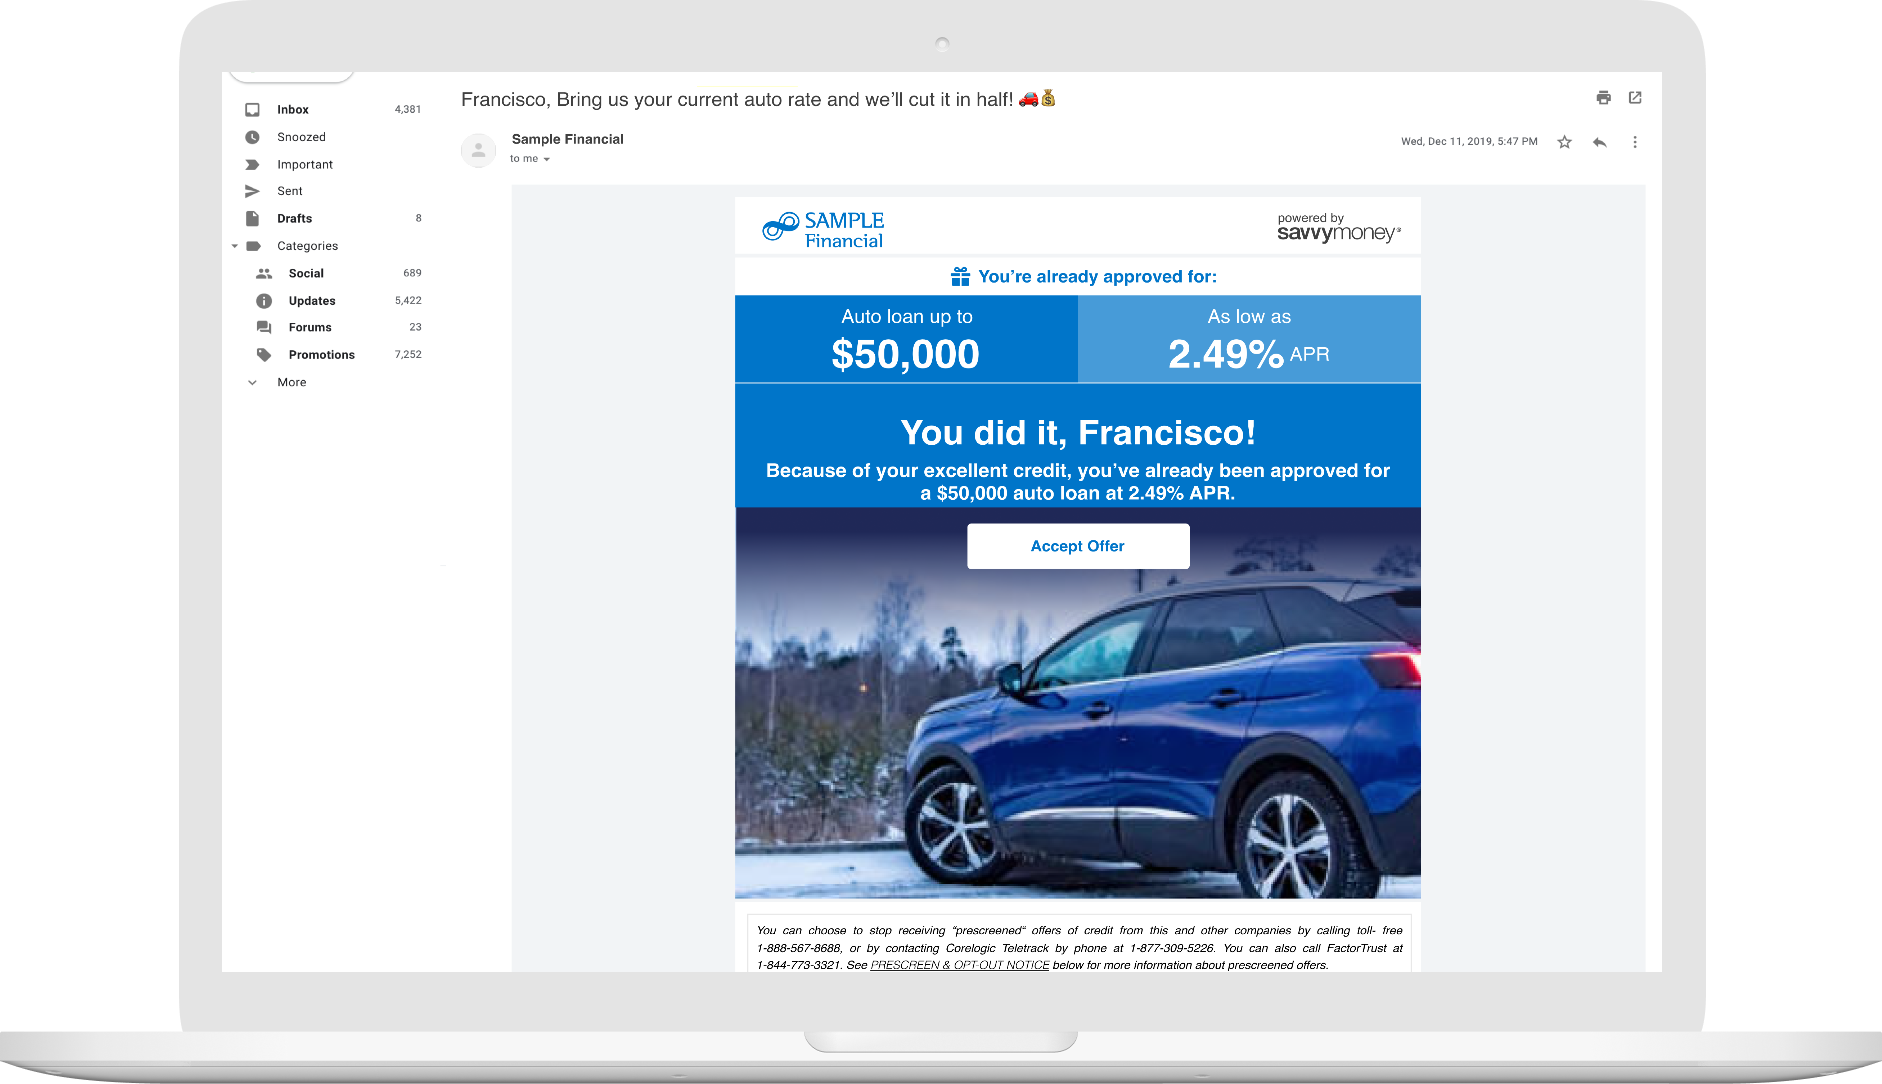1882x1084 pixels.
Task: Select the Updates category
Action: tap(312, 301)
